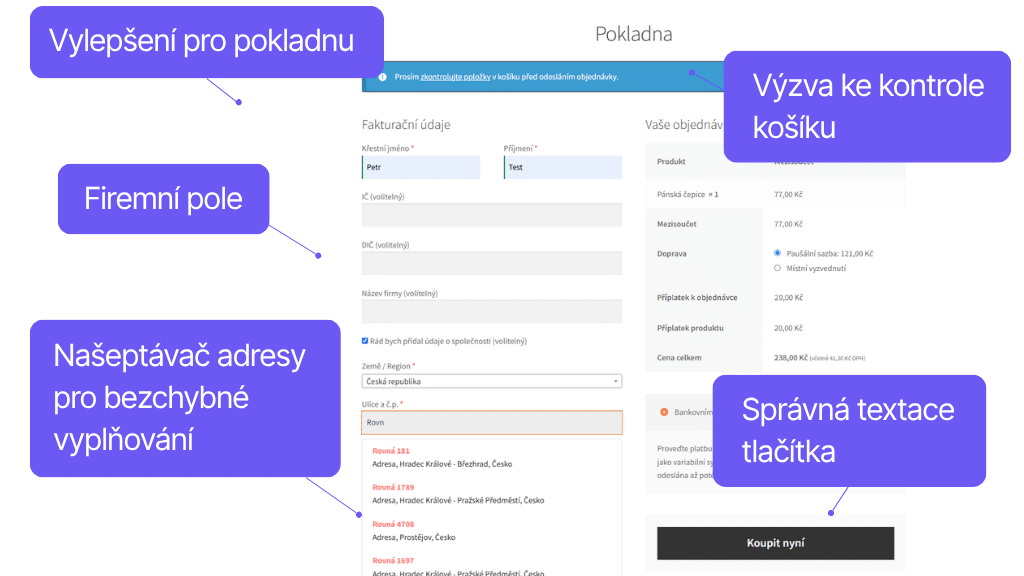
Task: Select the "Paušální sazba: 121,00 Kč" shipping option
Action: [x=776, y=253]
